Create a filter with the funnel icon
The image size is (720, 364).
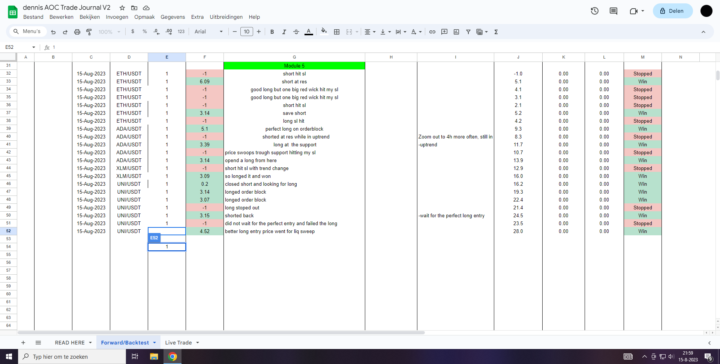pos(468,32)
